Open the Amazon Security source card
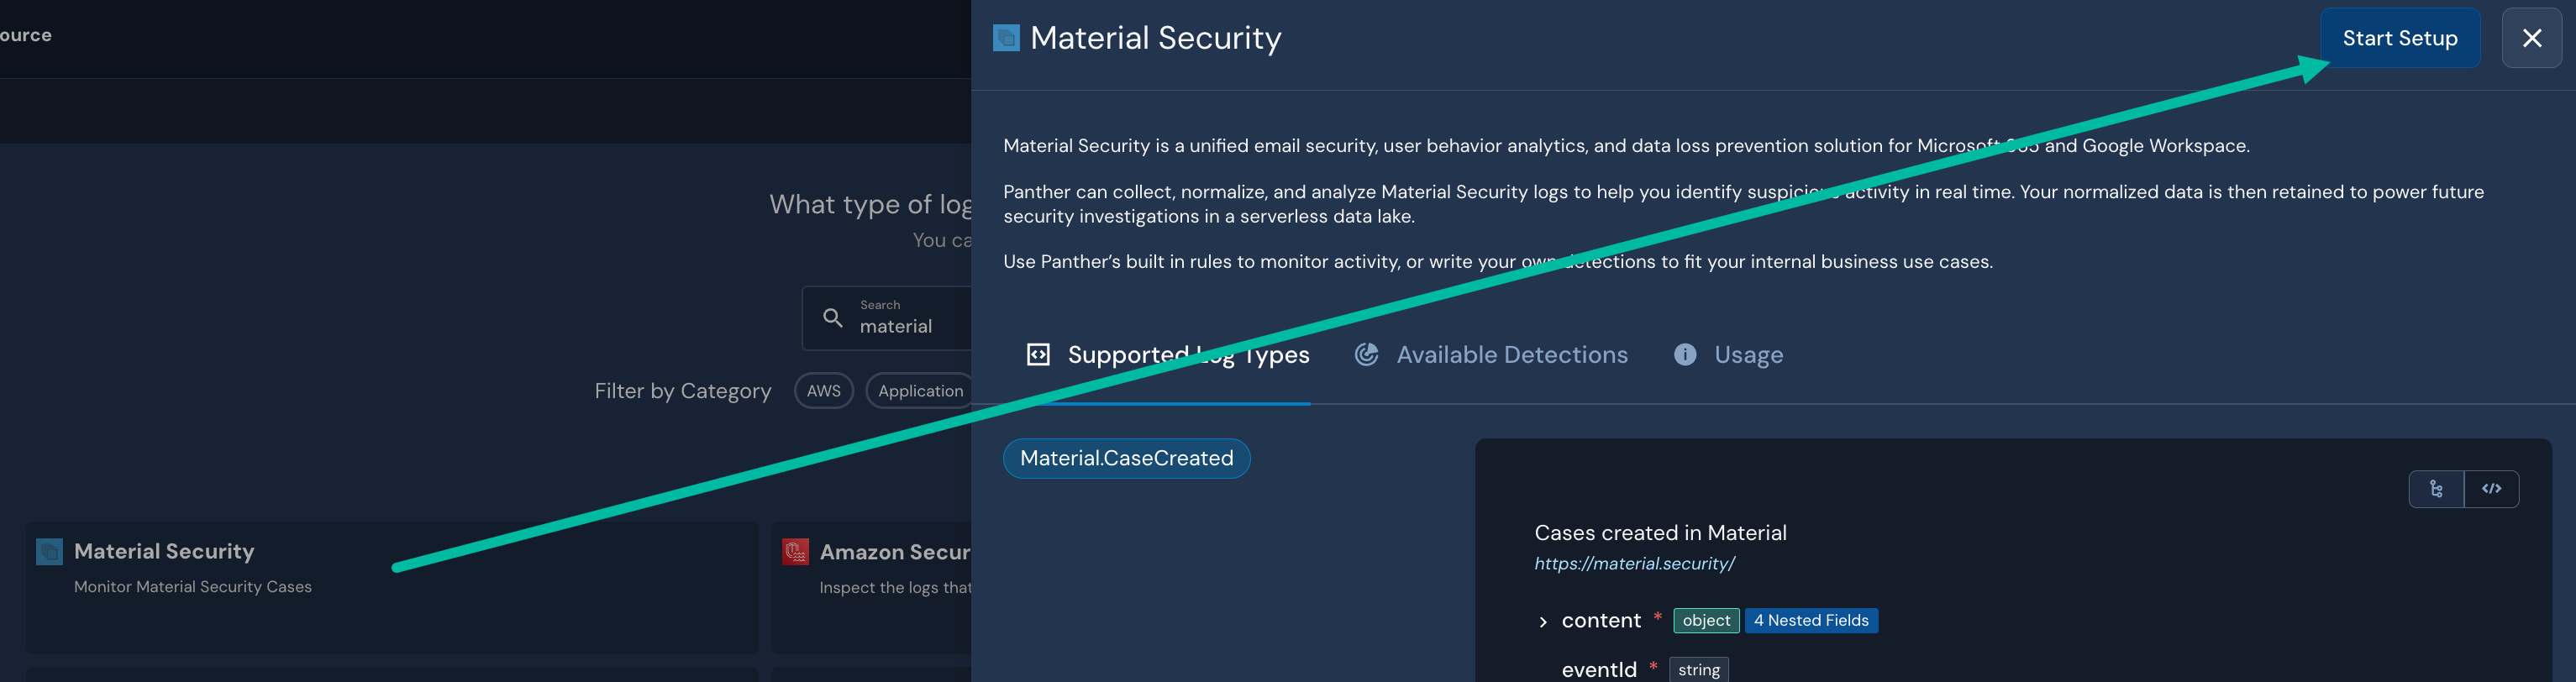 [x=872, y=588]
